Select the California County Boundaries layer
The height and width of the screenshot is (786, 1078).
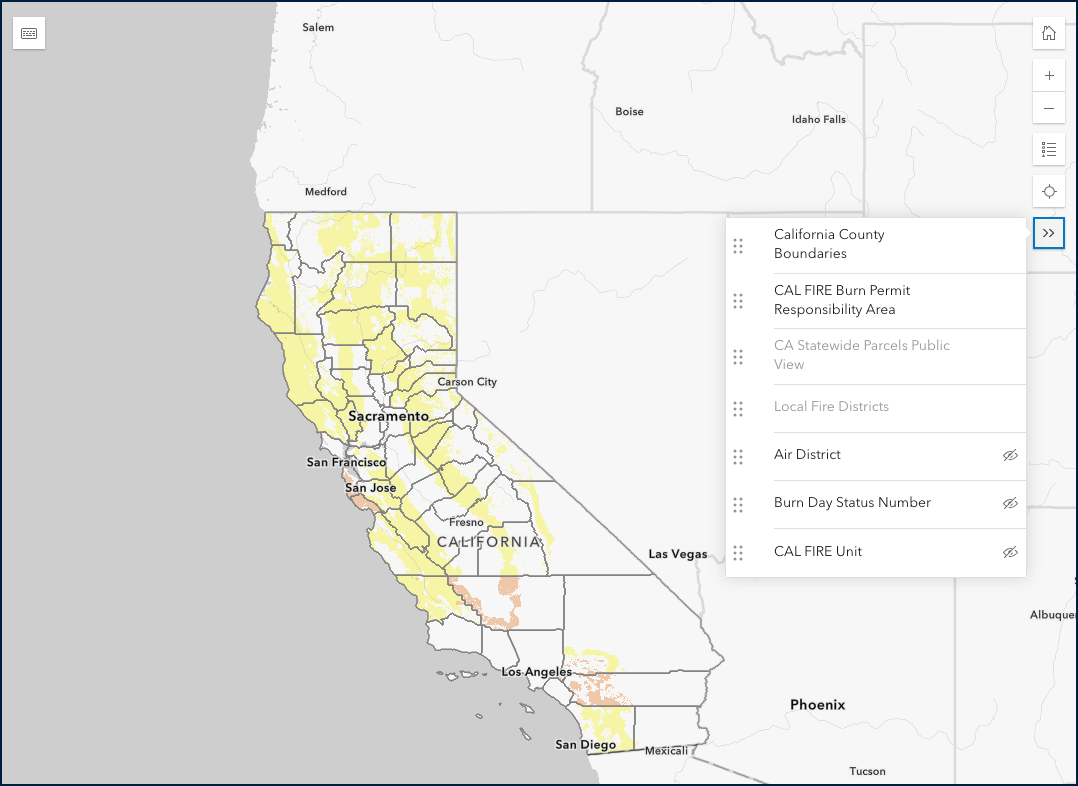tap(829, 244)
